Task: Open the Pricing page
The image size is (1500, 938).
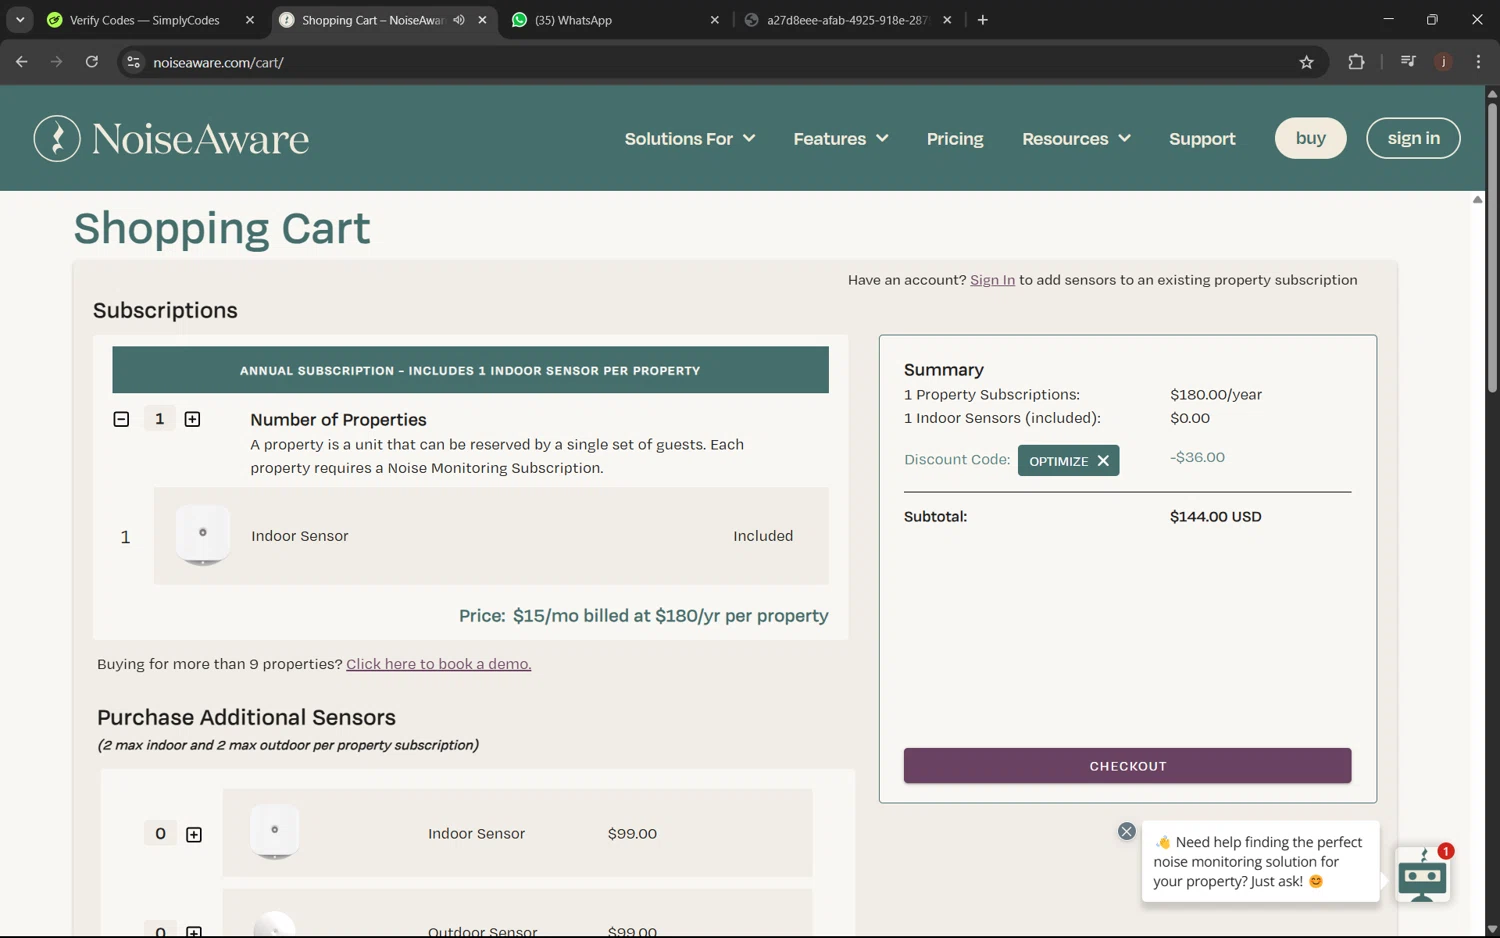Action: [955, 139]
